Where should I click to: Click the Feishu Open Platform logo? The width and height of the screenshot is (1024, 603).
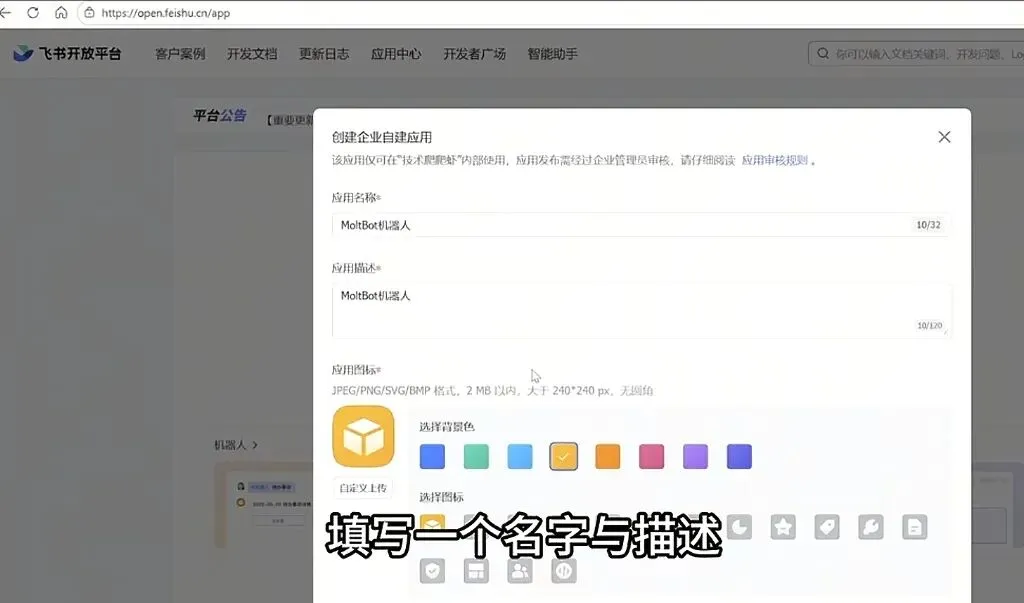click(x=67, y=54)
